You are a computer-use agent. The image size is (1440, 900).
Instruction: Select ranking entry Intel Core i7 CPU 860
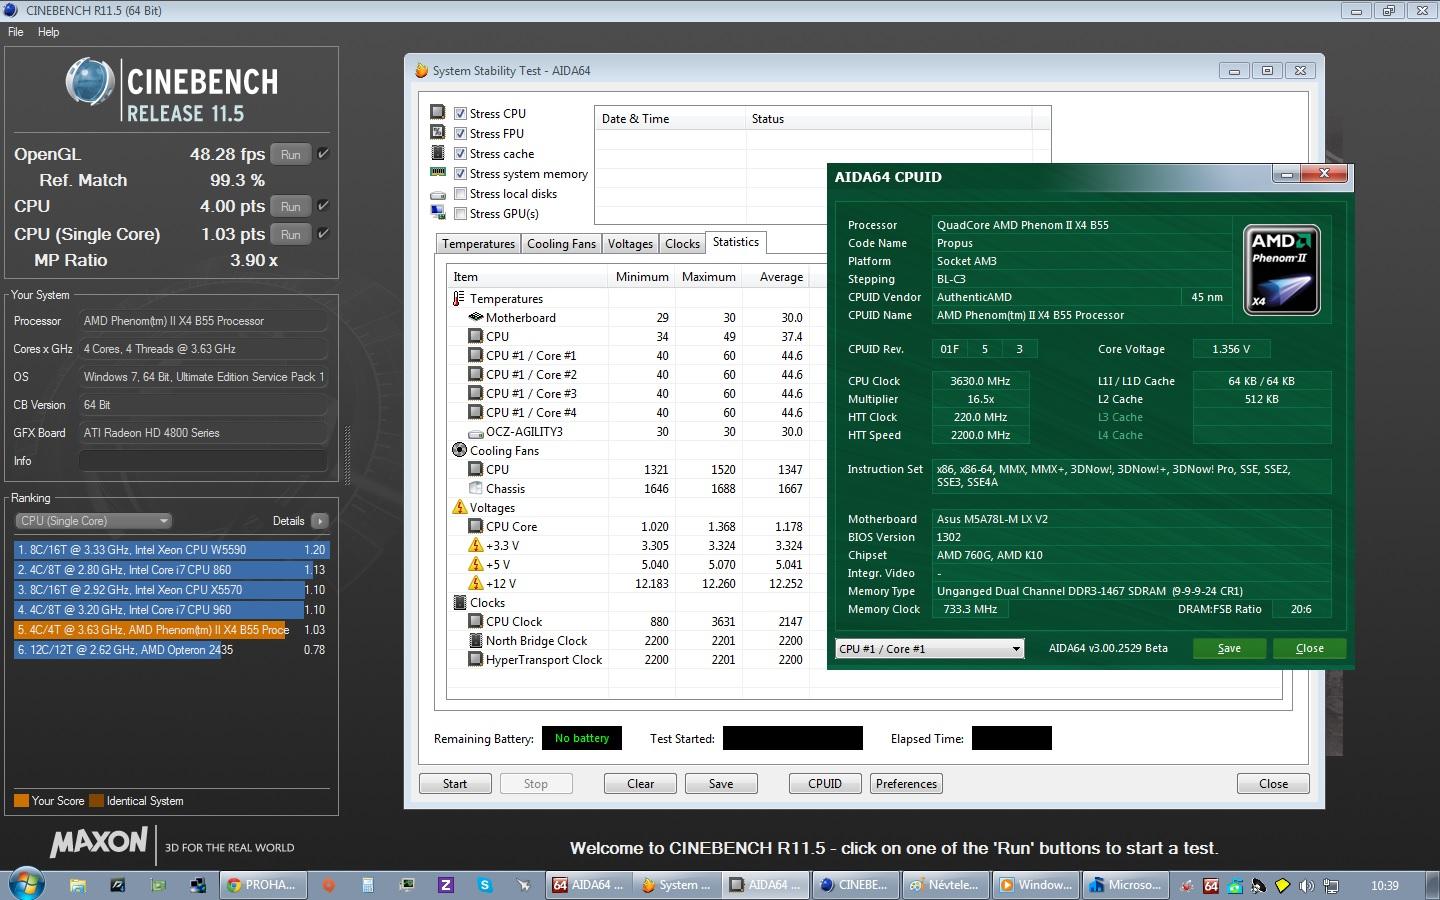pyautogui.click(x=170, y=570)
